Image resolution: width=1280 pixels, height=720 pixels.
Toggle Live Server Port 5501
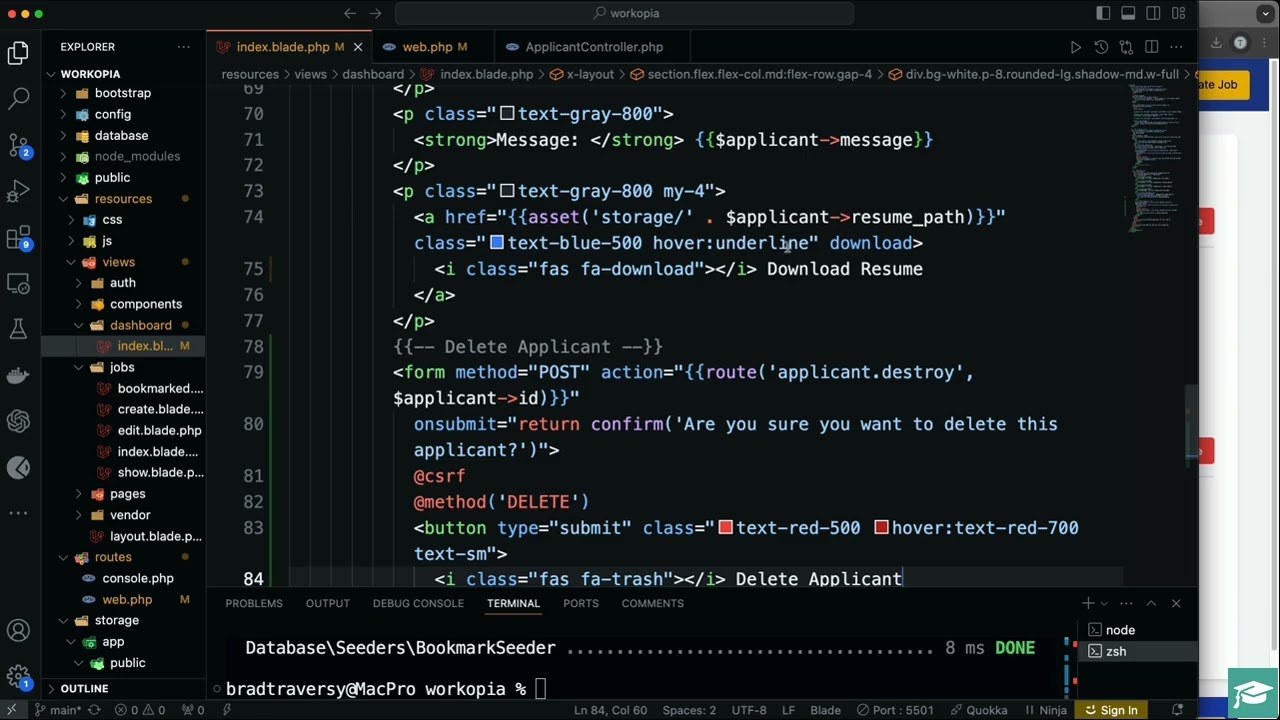pos(895,710)
